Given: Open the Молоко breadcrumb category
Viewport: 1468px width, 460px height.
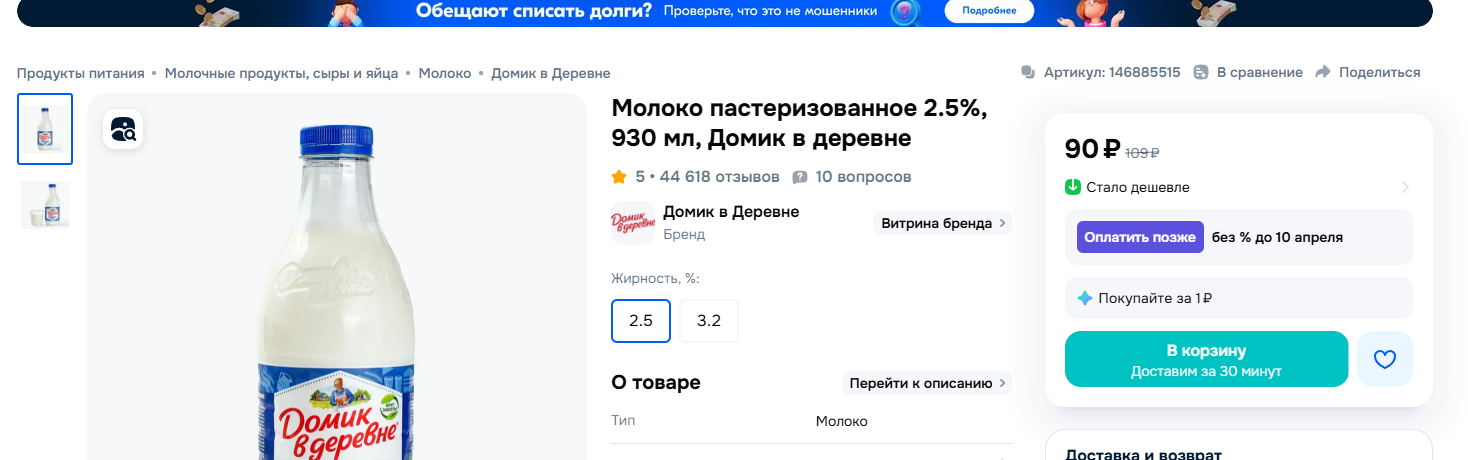Looking at the screenshot, I should pos(445,73).
